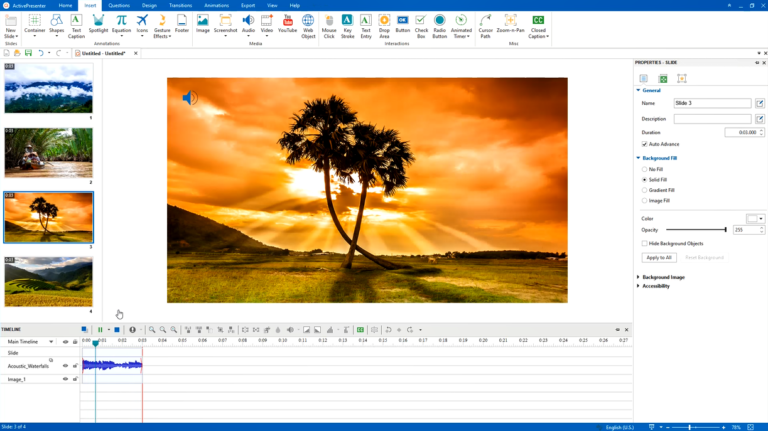Screen dimensions: 768x431
Task: Click the Opacity slider
Action: (x=696, y=230)
